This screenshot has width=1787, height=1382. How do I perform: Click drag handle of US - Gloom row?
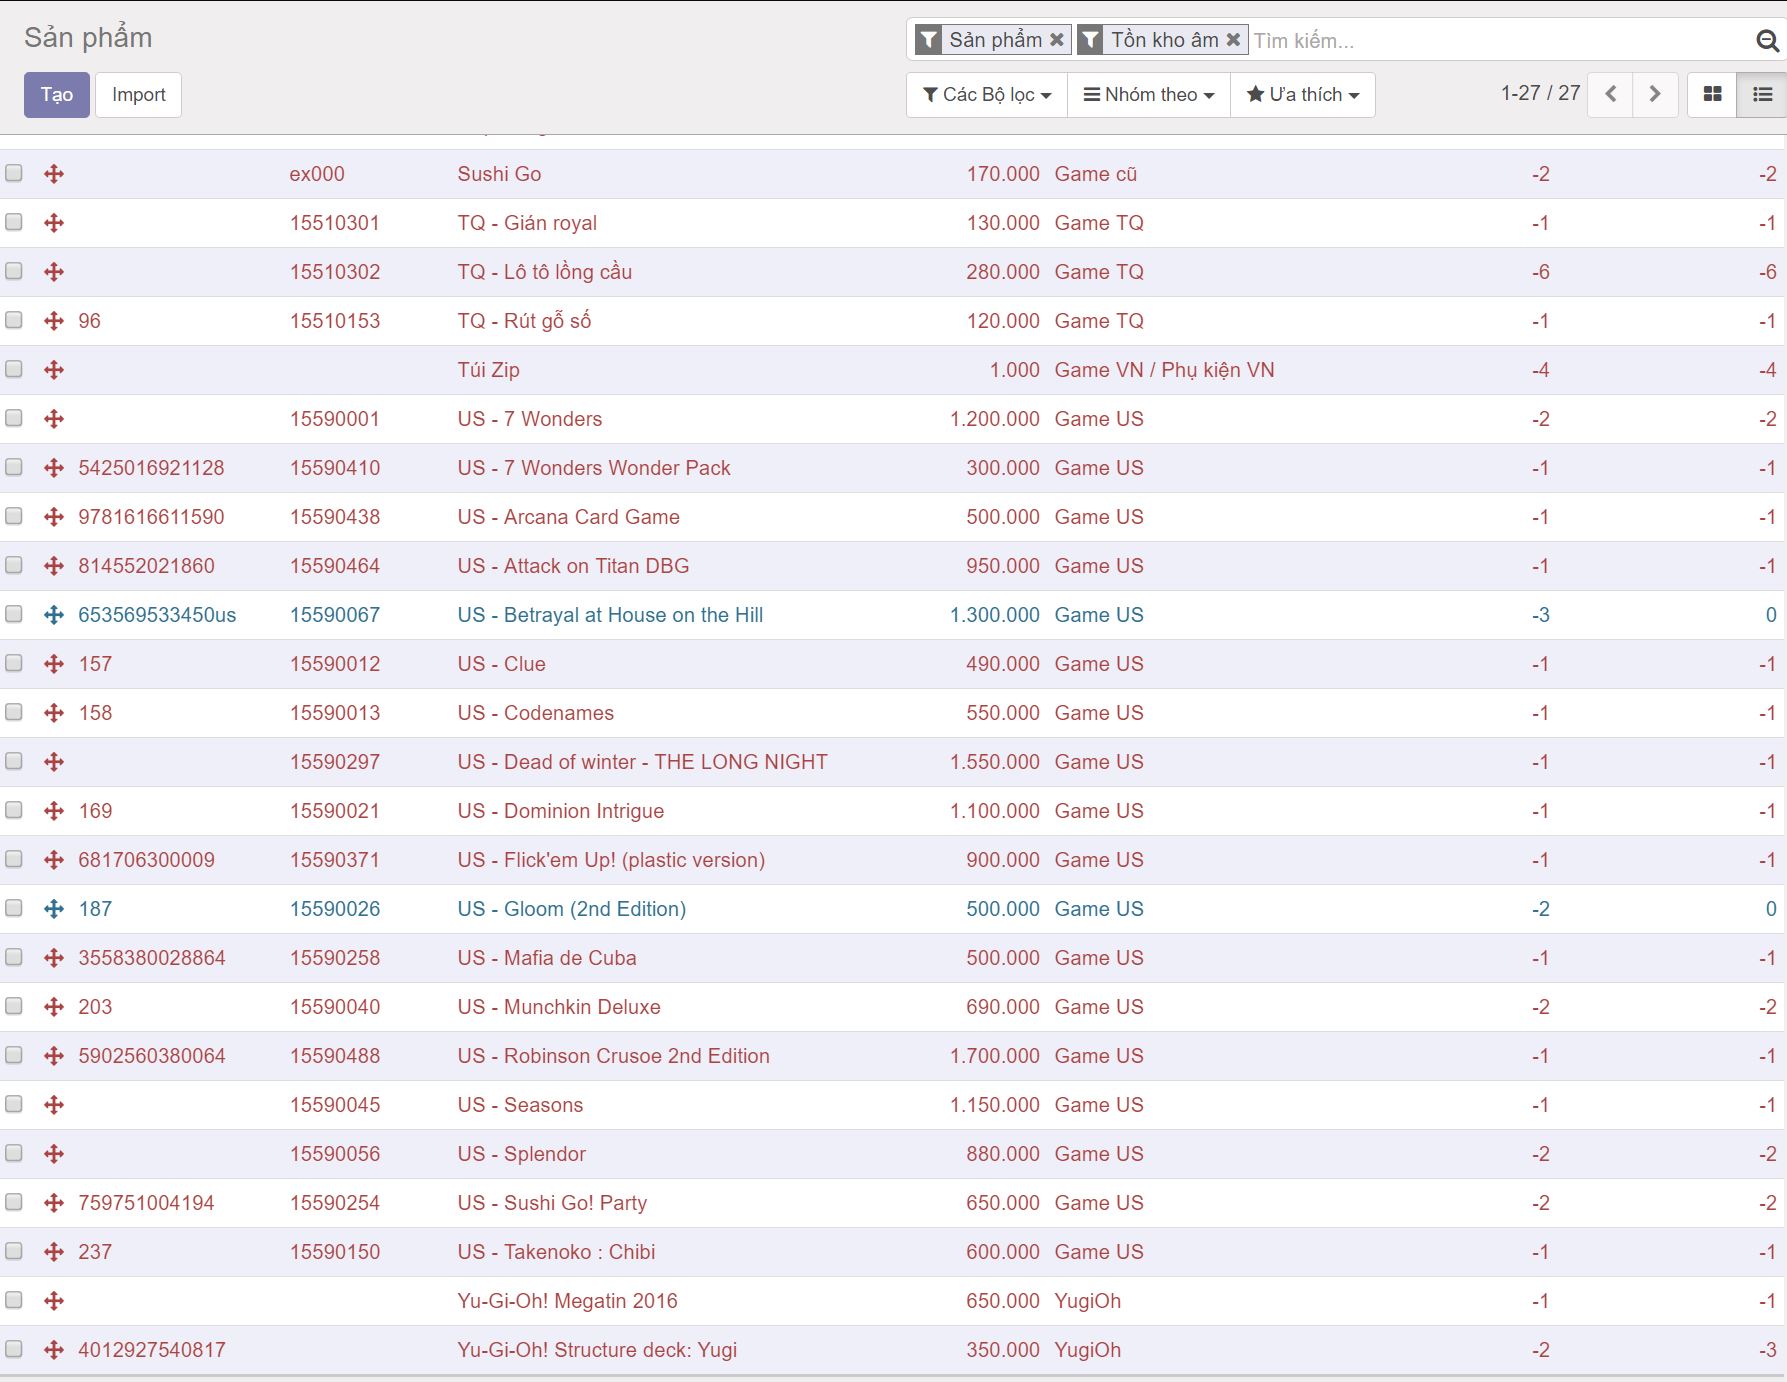[54, 909]
